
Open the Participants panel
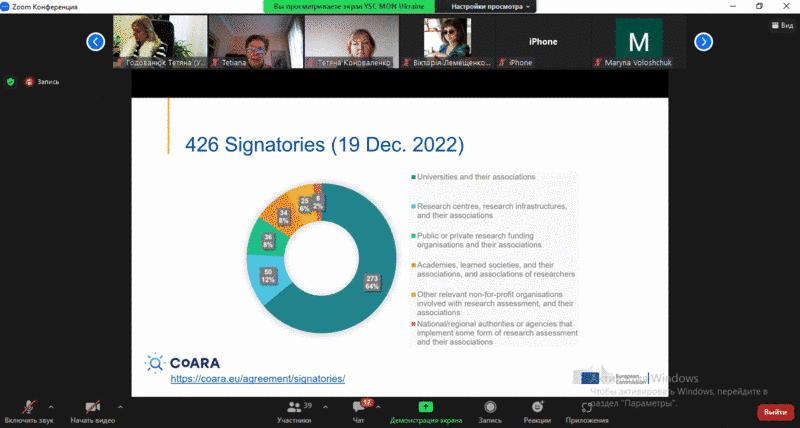293,407
